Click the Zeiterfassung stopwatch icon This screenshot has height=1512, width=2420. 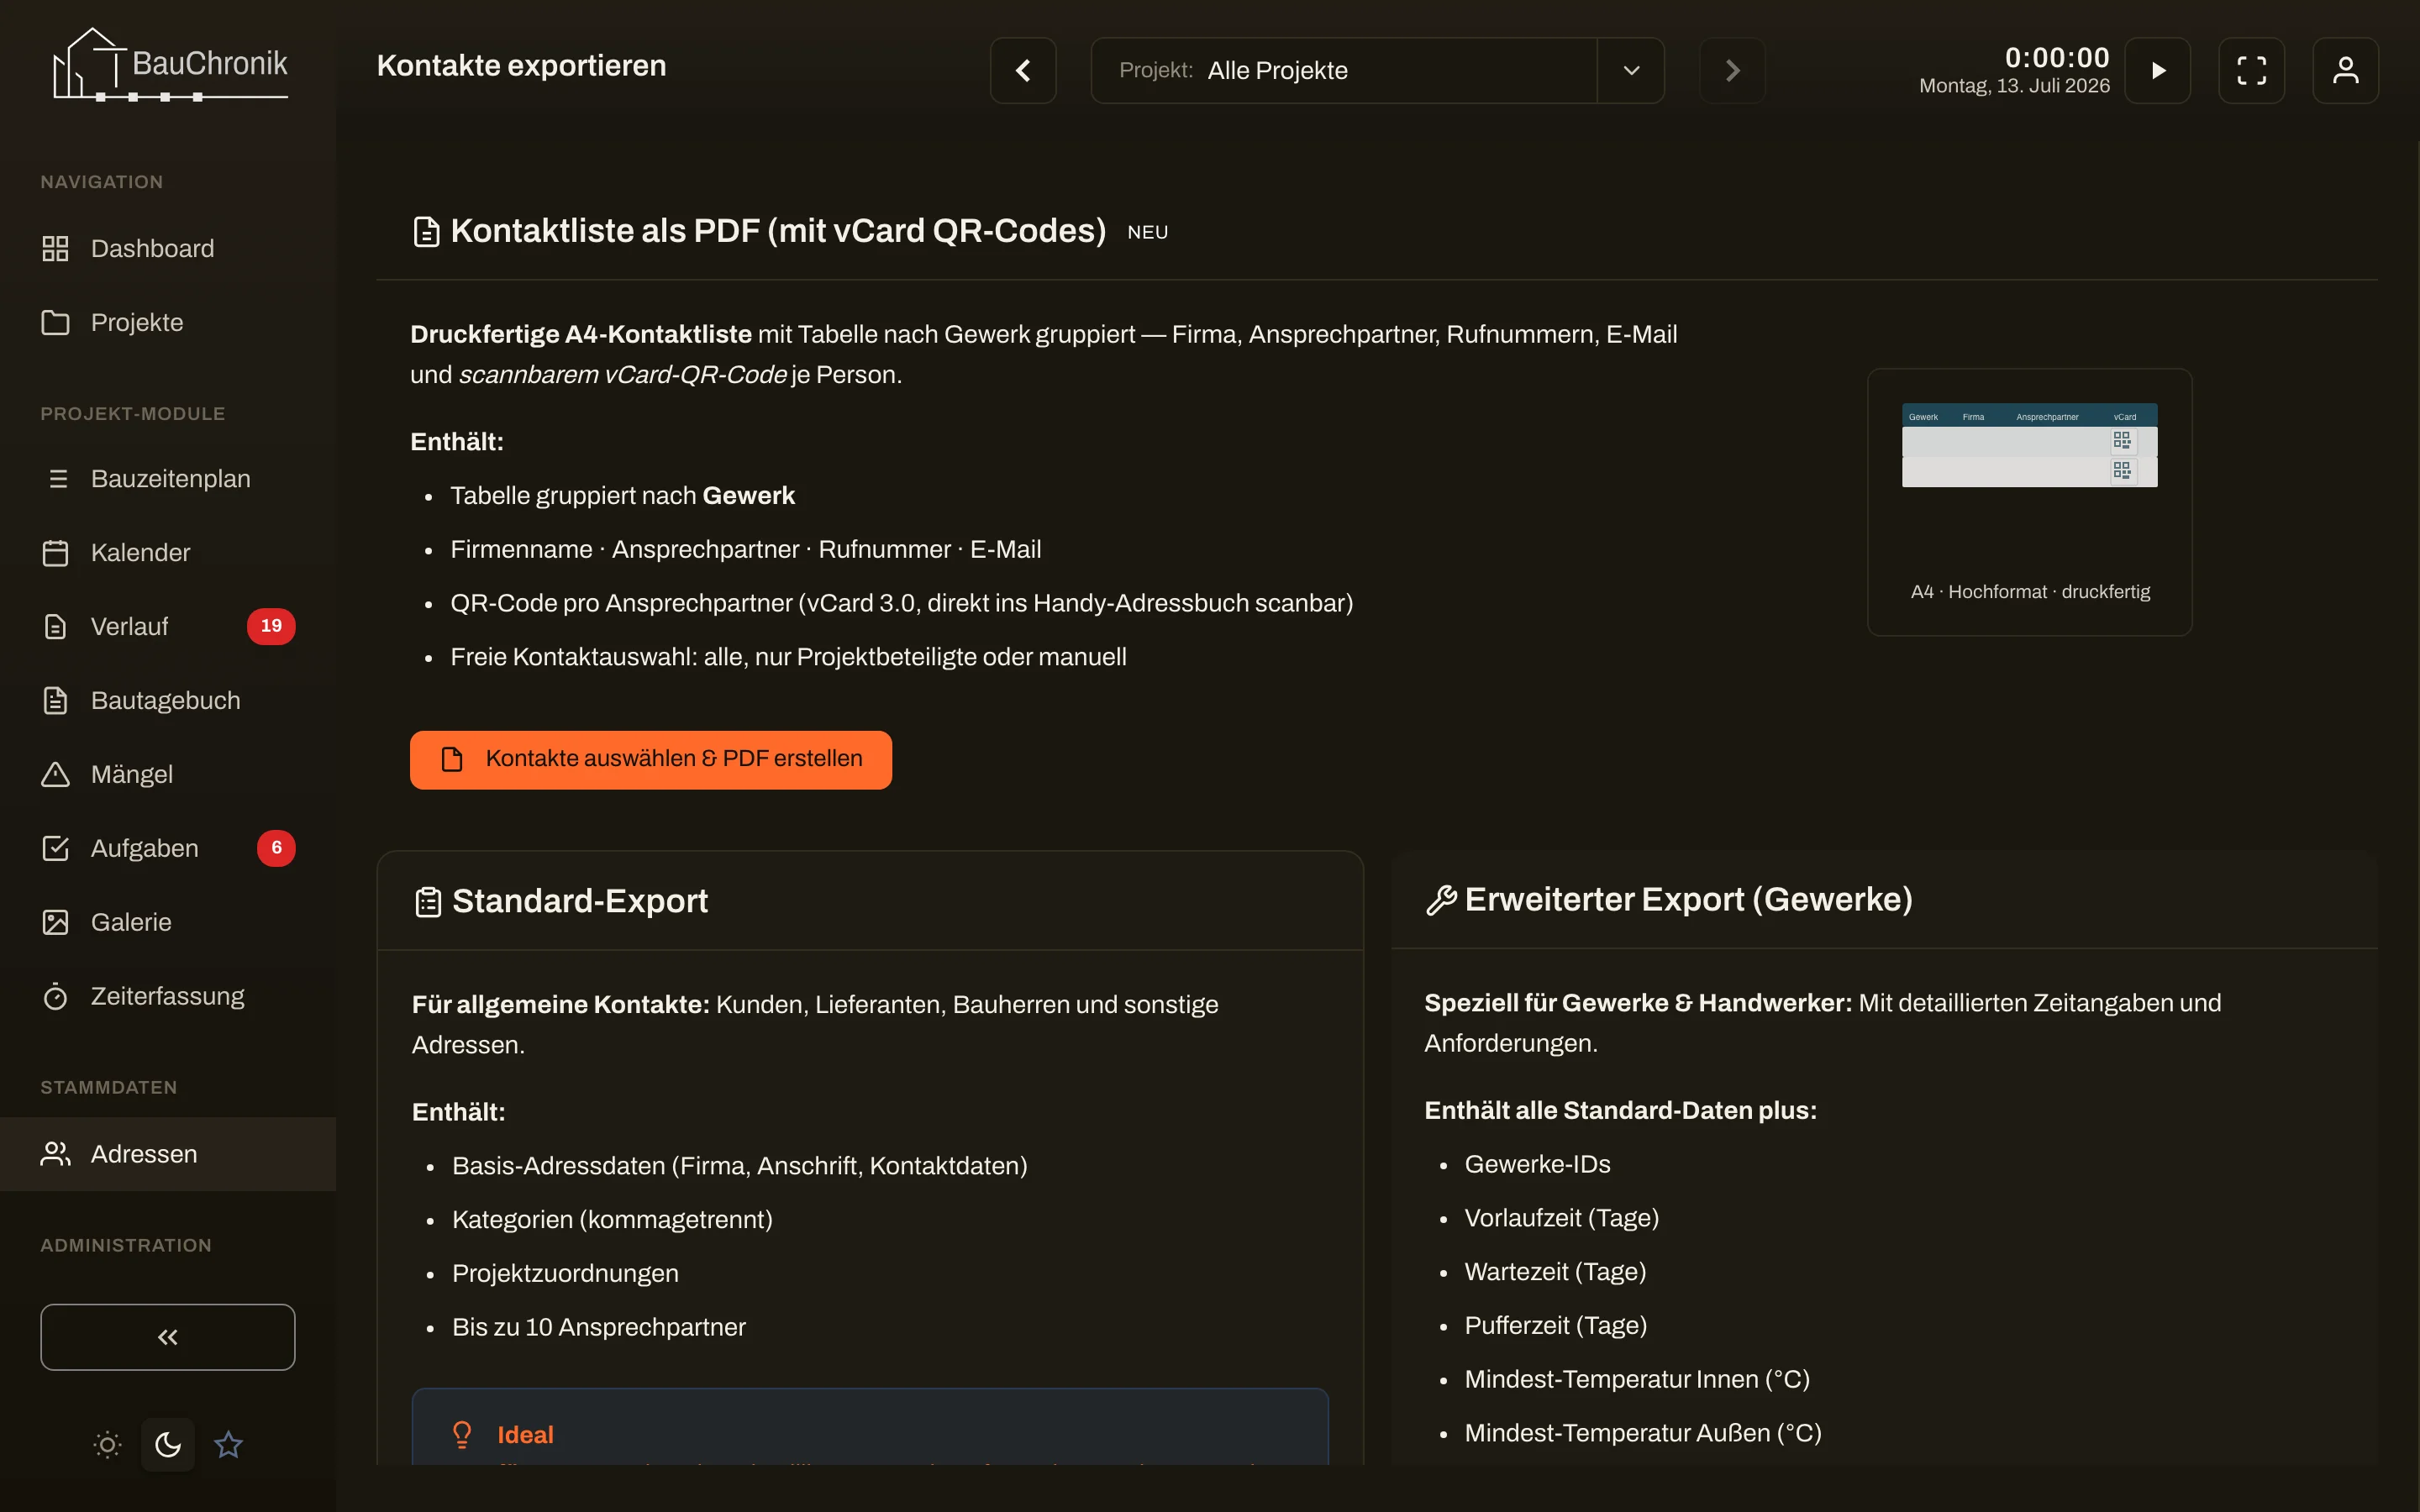click(56, 997)
